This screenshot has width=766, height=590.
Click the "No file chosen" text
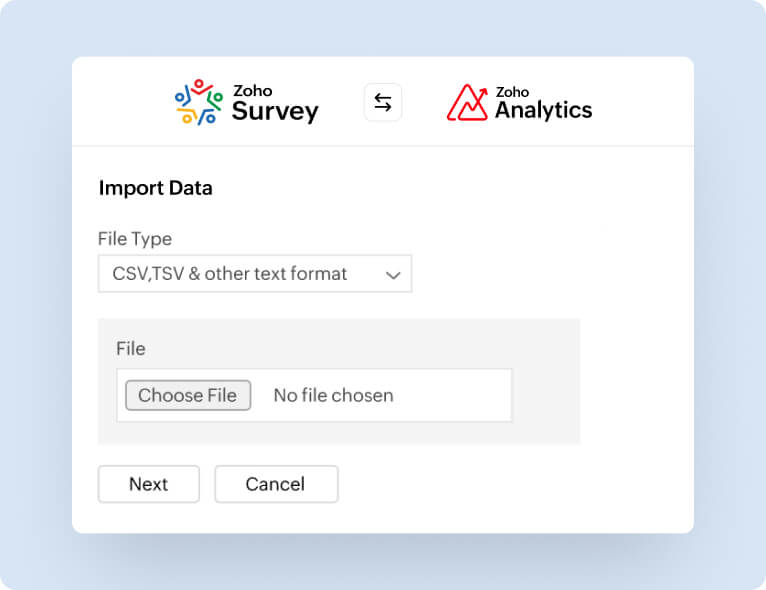click(333, 396)
